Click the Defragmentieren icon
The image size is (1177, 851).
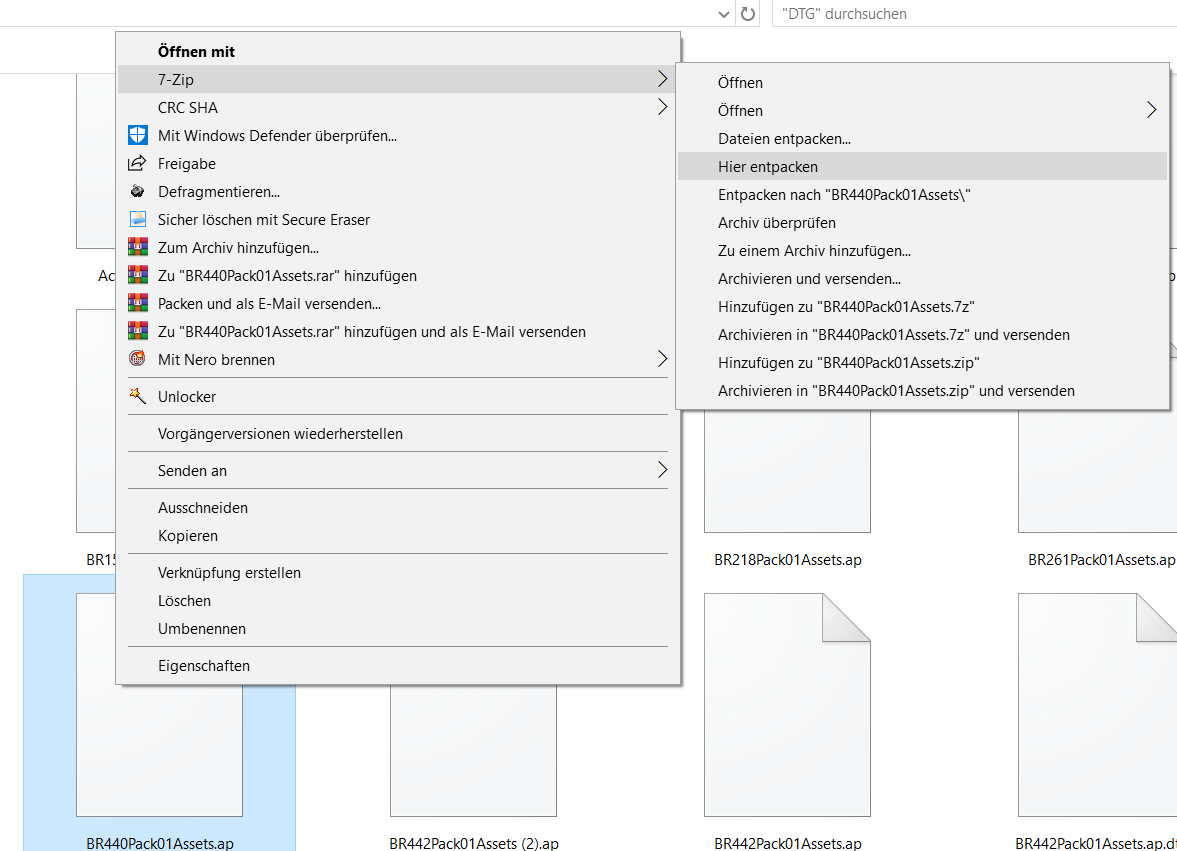pos(137,191)
